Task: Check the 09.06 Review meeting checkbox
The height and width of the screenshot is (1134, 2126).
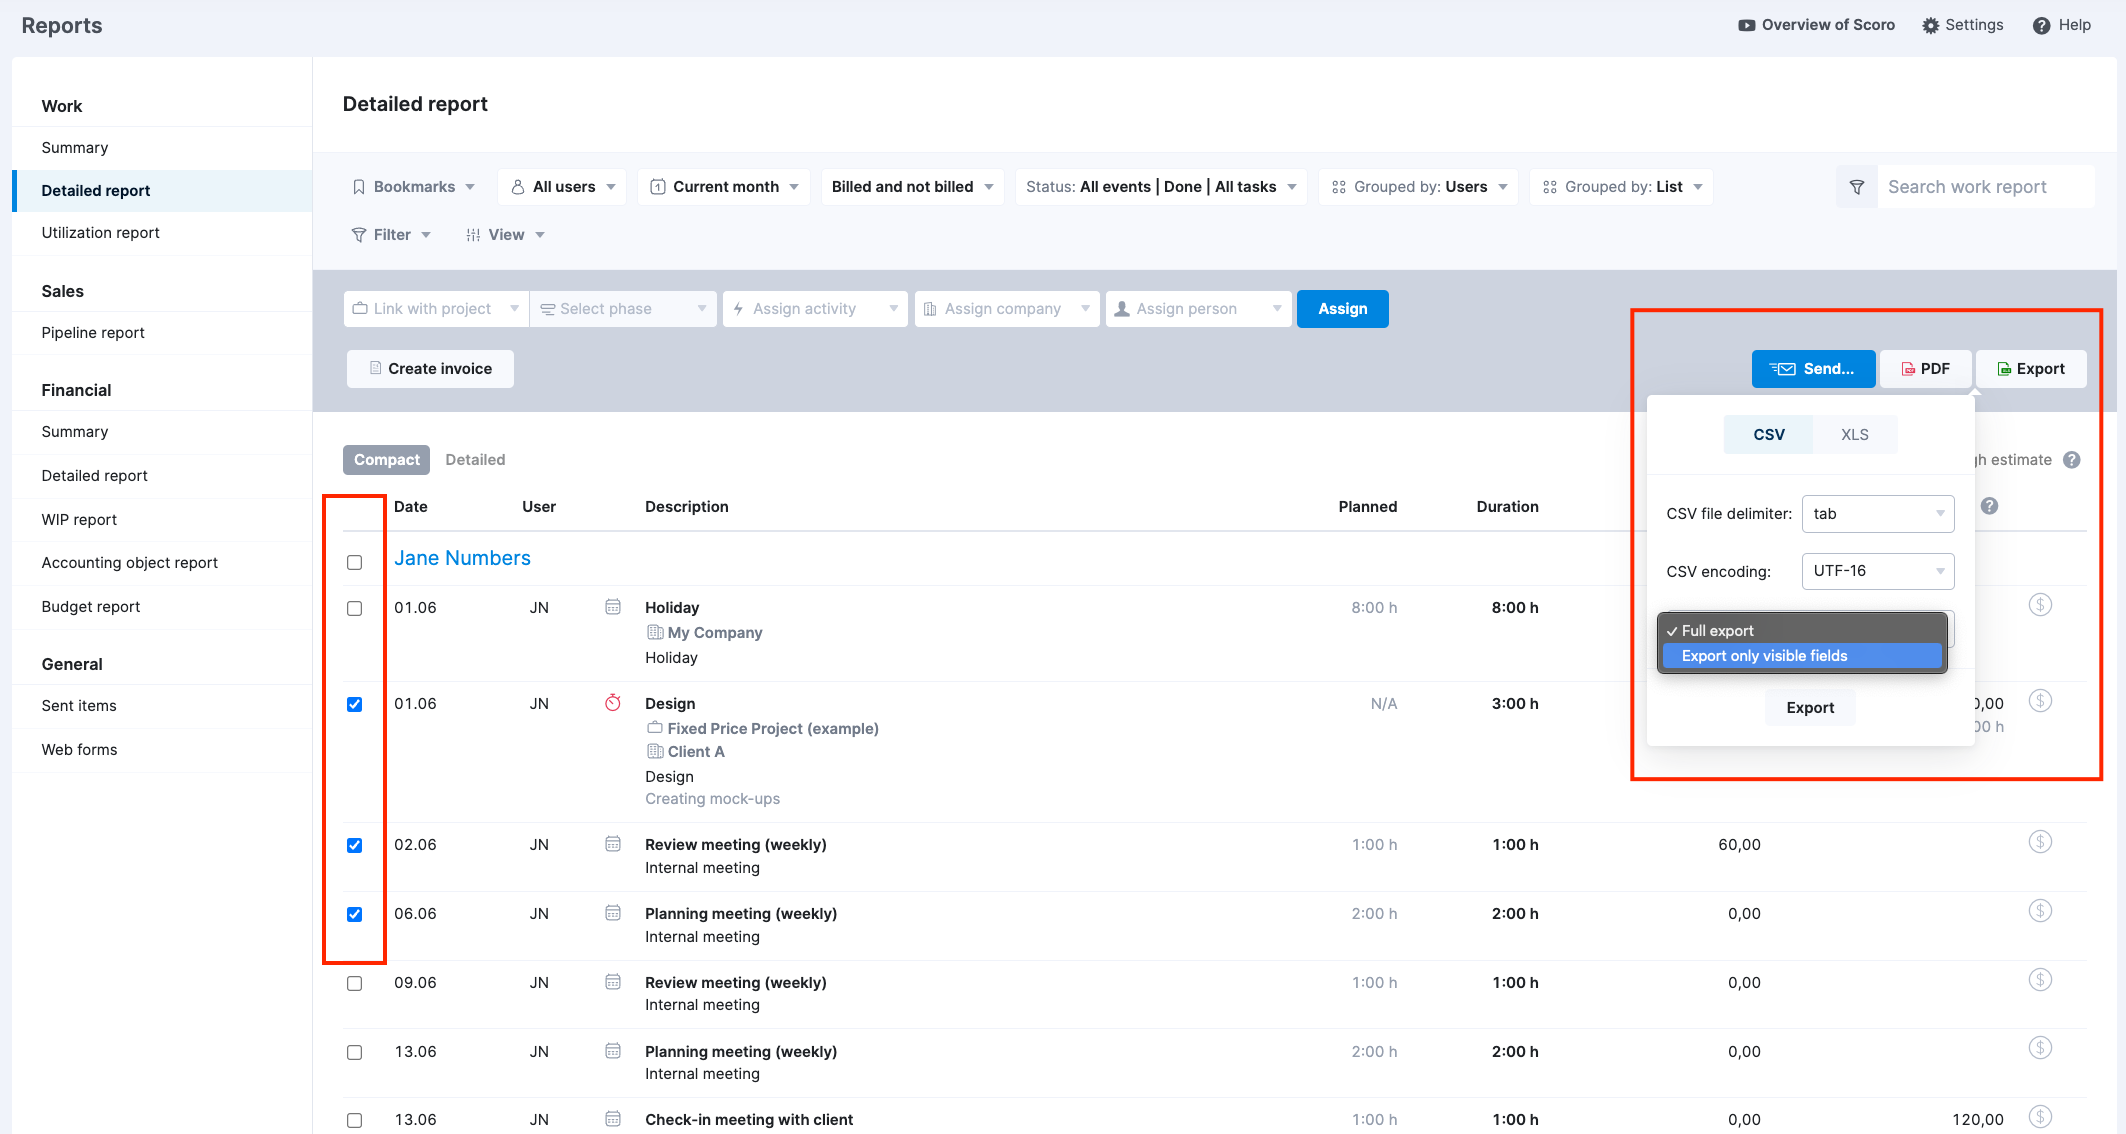Action: coord(354,983)
